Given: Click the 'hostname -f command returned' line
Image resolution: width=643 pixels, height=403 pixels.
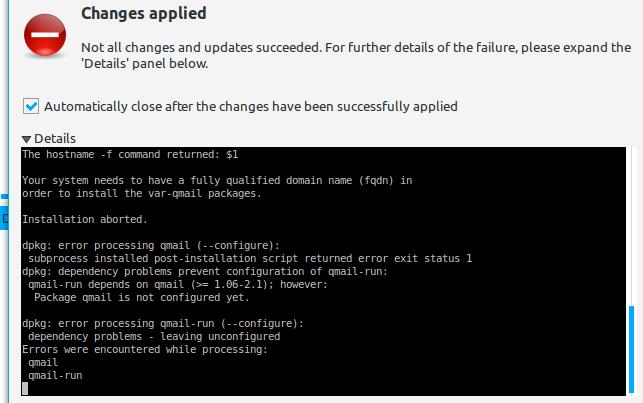Looking at the screenshot, I should point(130,155).
